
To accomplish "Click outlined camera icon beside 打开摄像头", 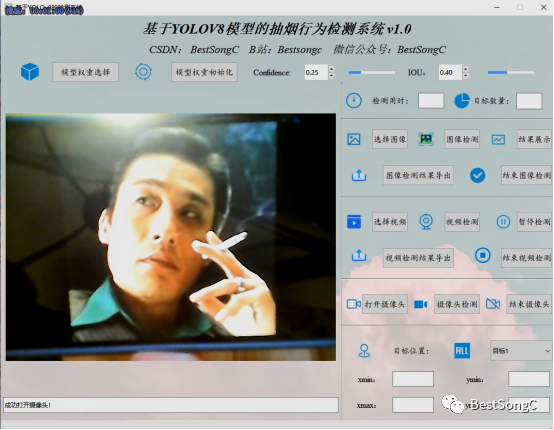I will [x=354, y=304].
